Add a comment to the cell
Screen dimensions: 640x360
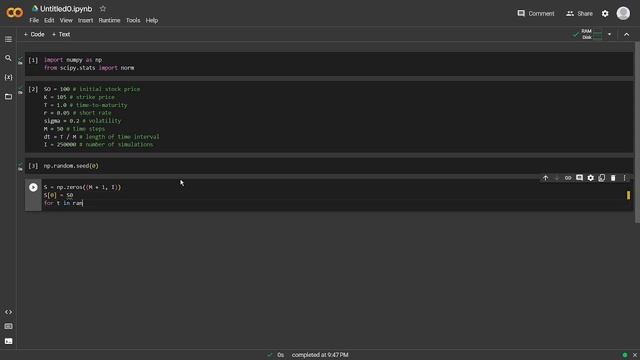(x=579, y=178)
